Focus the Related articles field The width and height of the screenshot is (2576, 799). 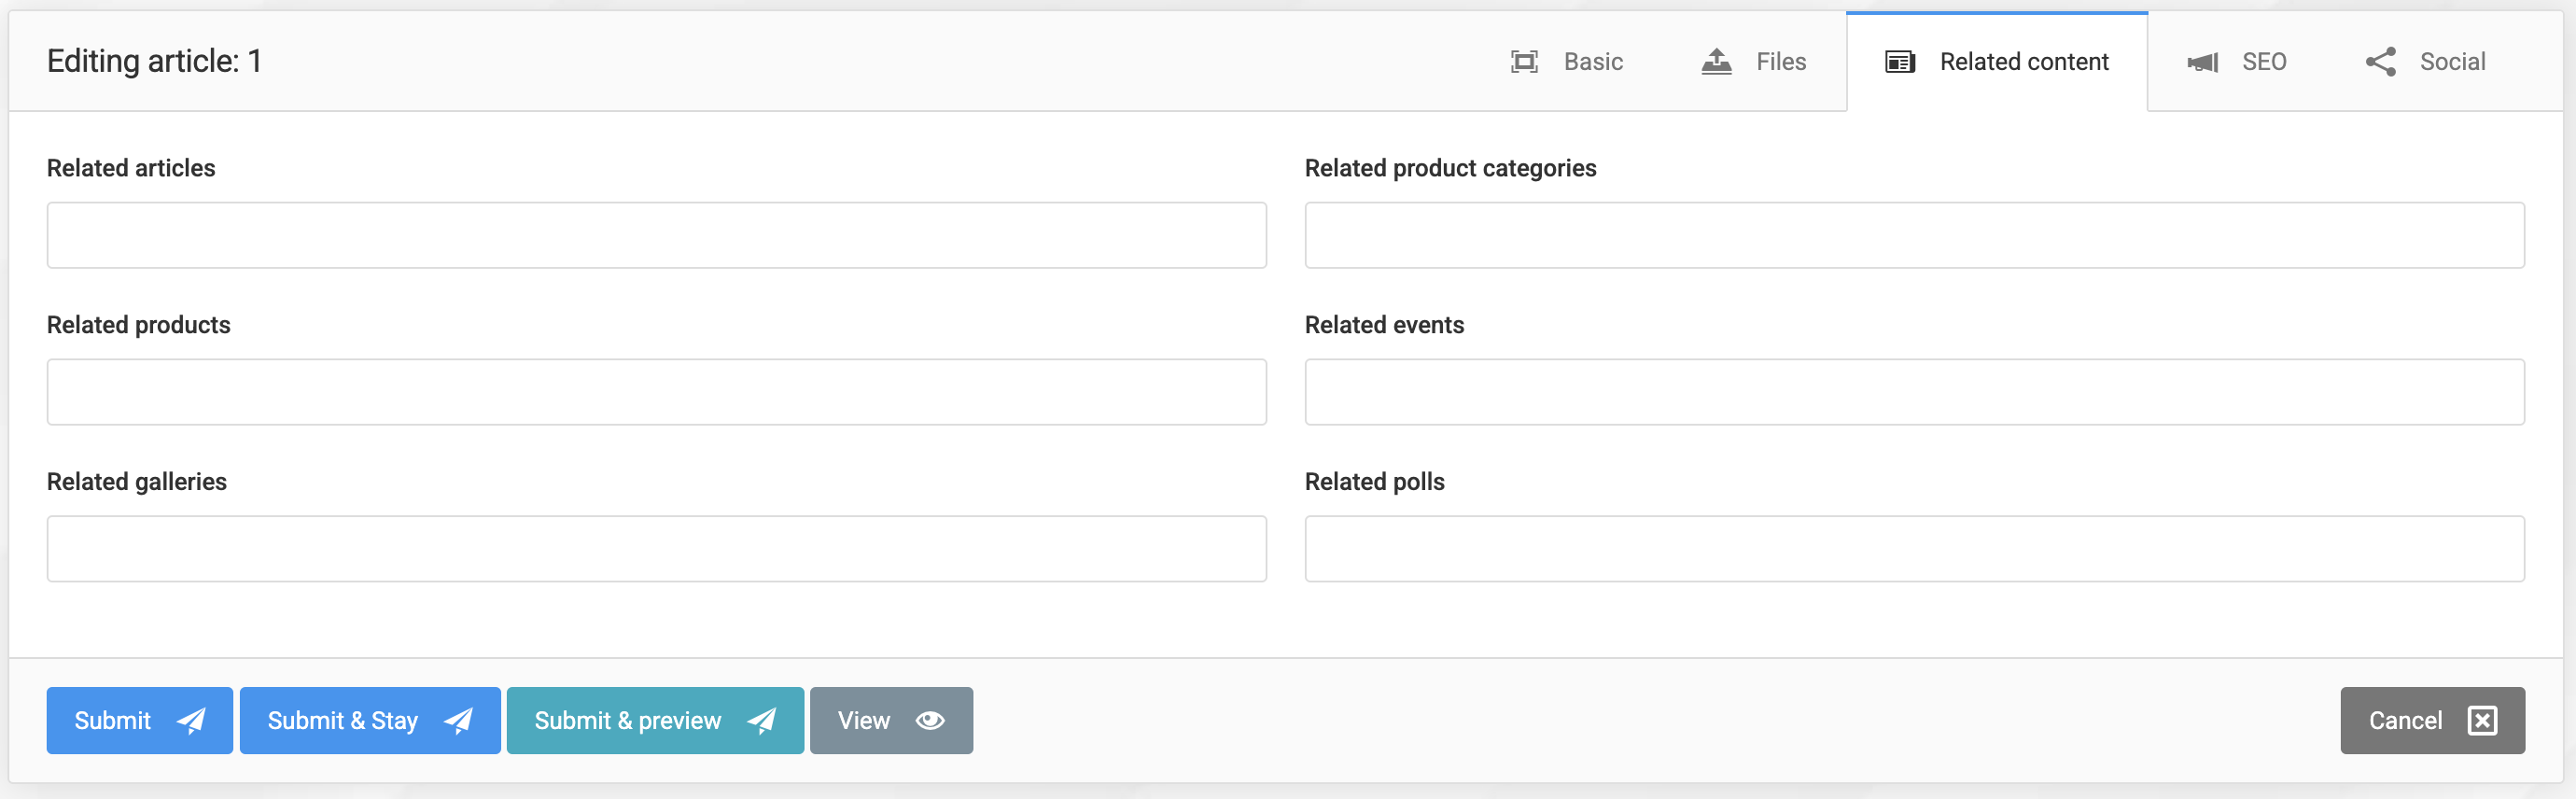click(656, 235)
